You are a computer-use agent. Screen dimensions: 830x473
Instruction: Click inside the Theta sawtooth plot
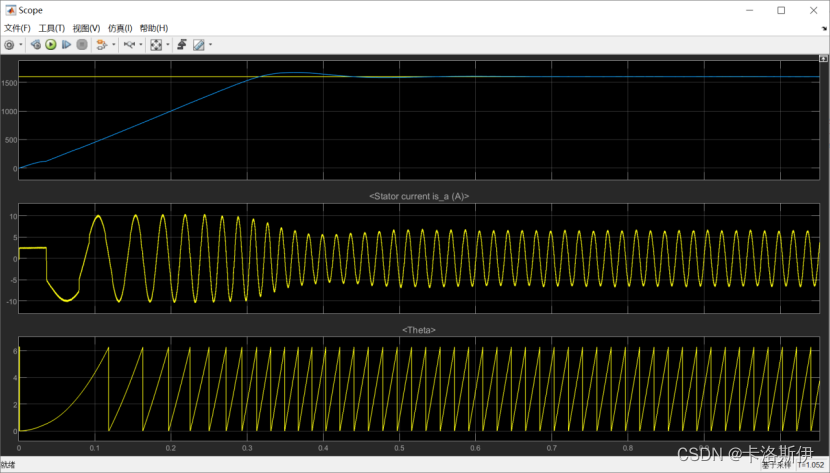point(419,389)
